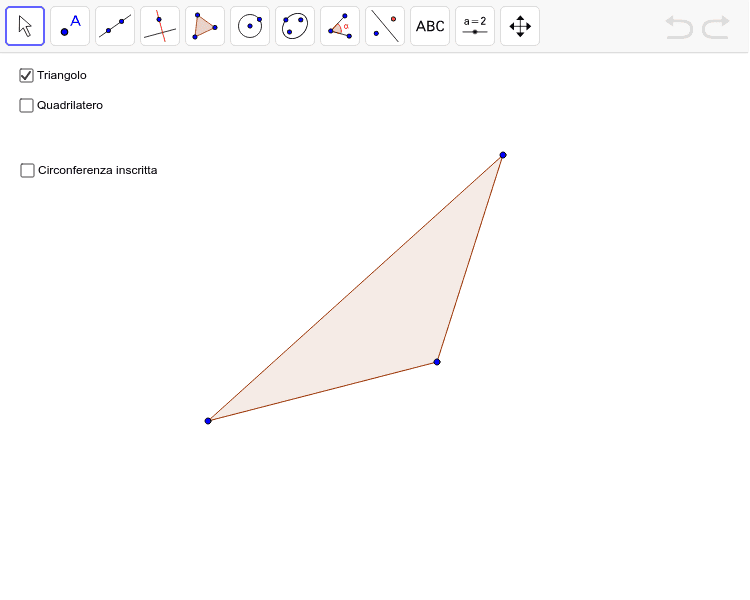Select the top vertex of the triangle
The image size is (750, 600).
point(503,155)
